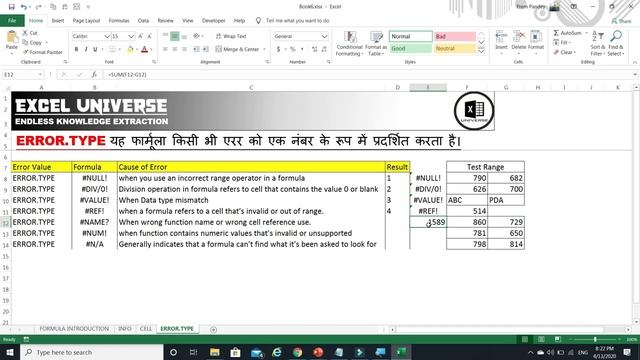This screenshot has height=360, width=640.
Task: Adjust the zoom slider handle
Action: (x=595, y=339)
